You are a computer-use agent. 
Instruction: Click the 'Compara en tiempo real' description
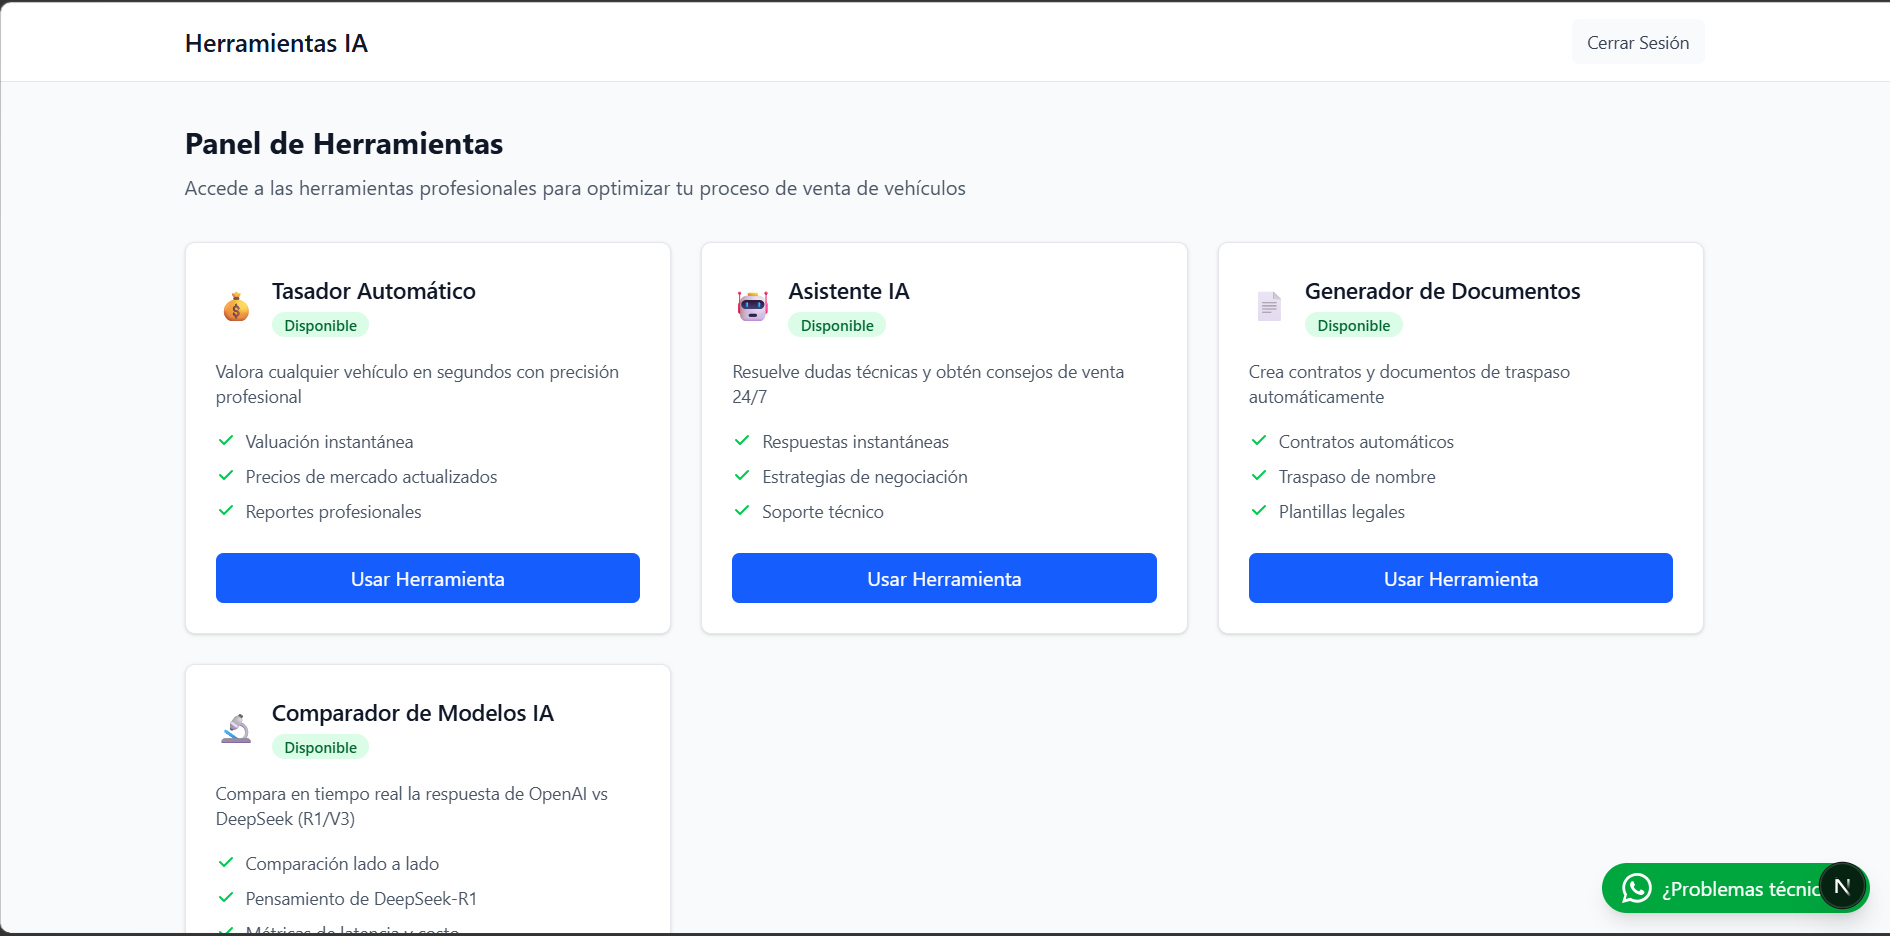412,806
